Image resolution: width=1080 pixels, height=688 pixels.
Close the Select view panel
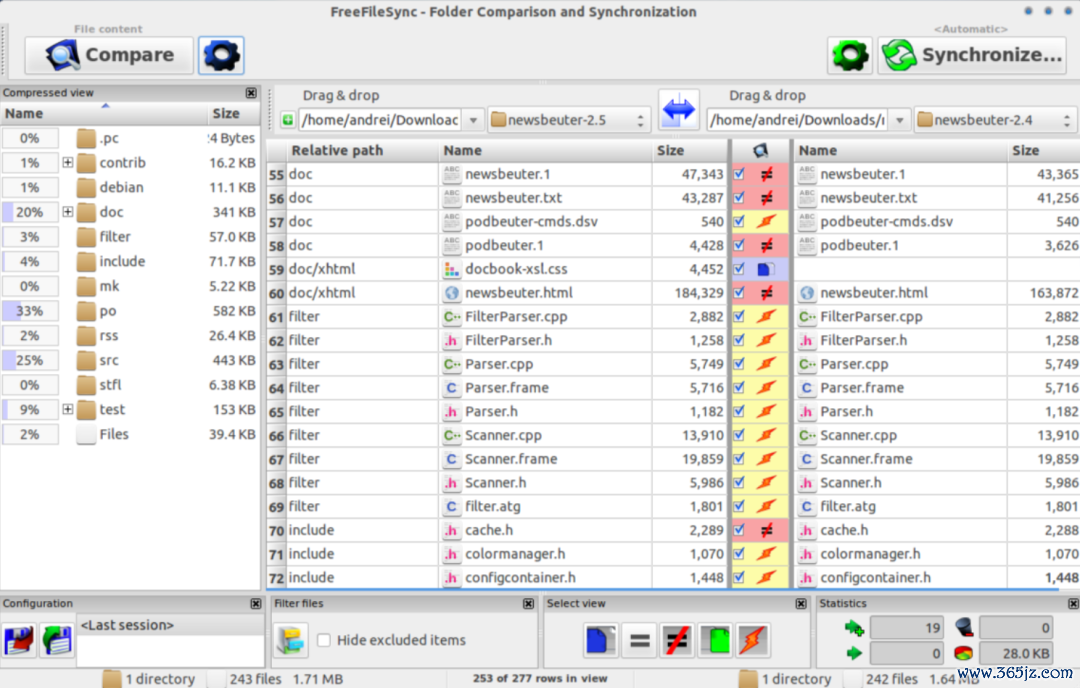coord(801,604)
